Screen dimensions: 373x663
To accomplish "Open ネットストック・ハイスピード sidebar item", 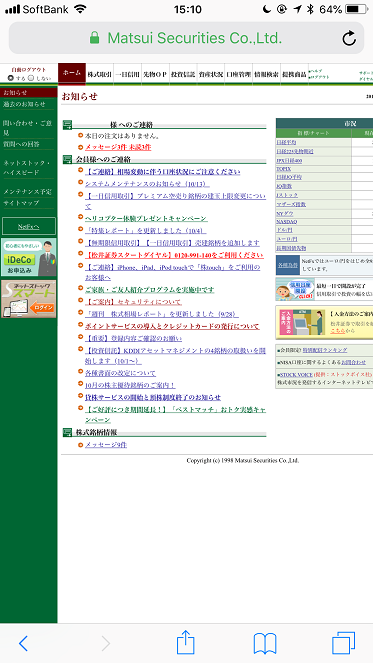I will pos(27,168).
